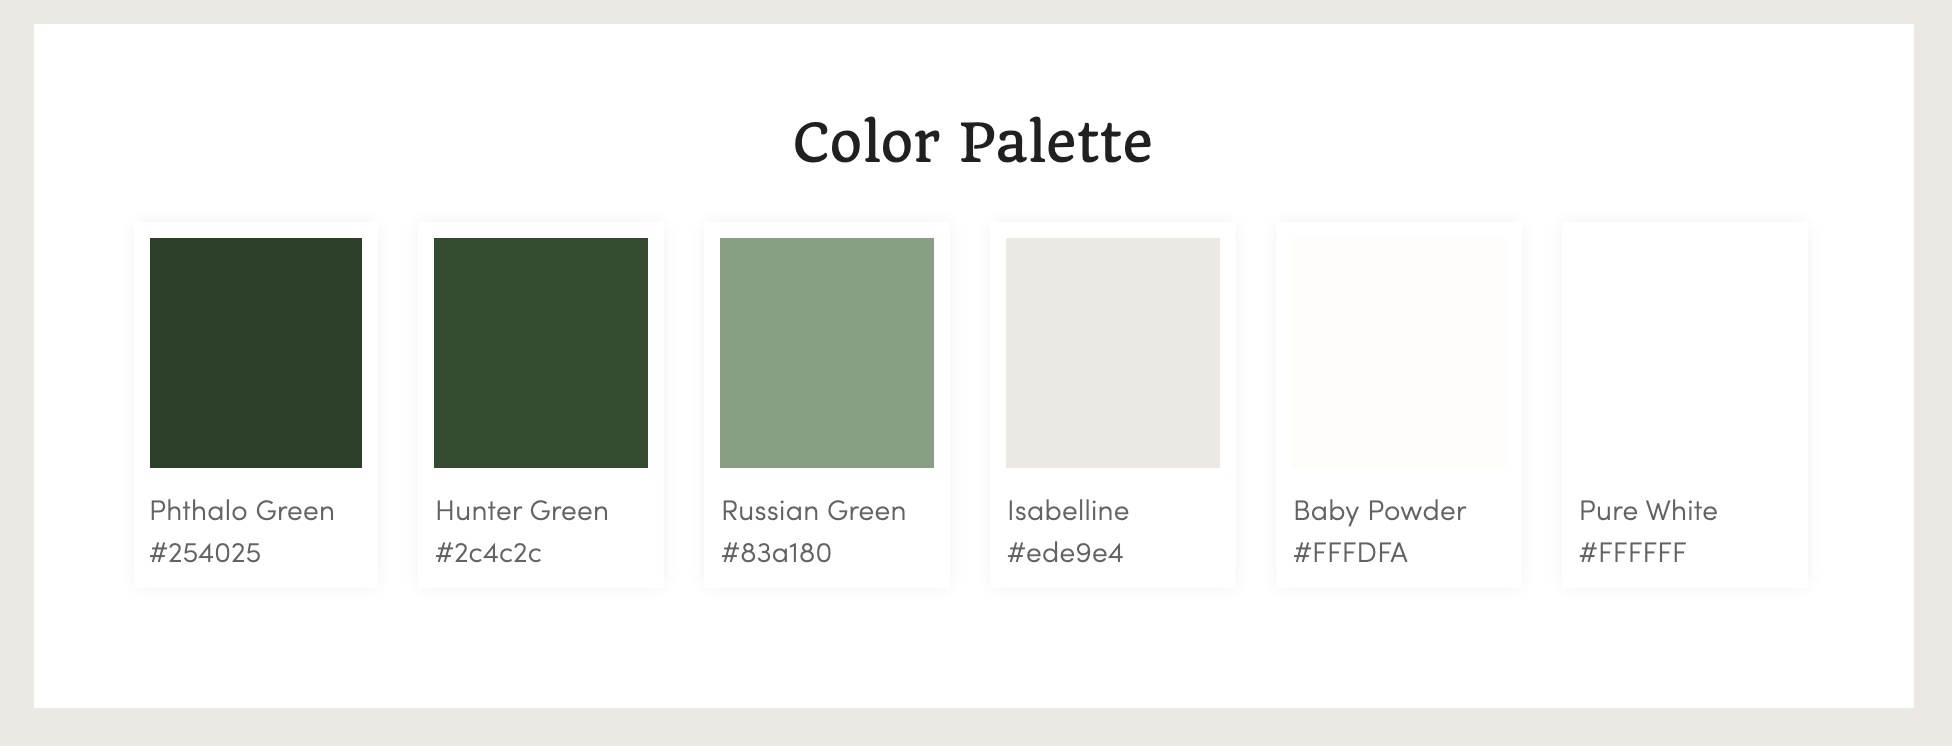The height and width of the screenshot is (746, 1952).
Task: Select the #FFFFFF hex code text
Action: (x=1632, y=553)
